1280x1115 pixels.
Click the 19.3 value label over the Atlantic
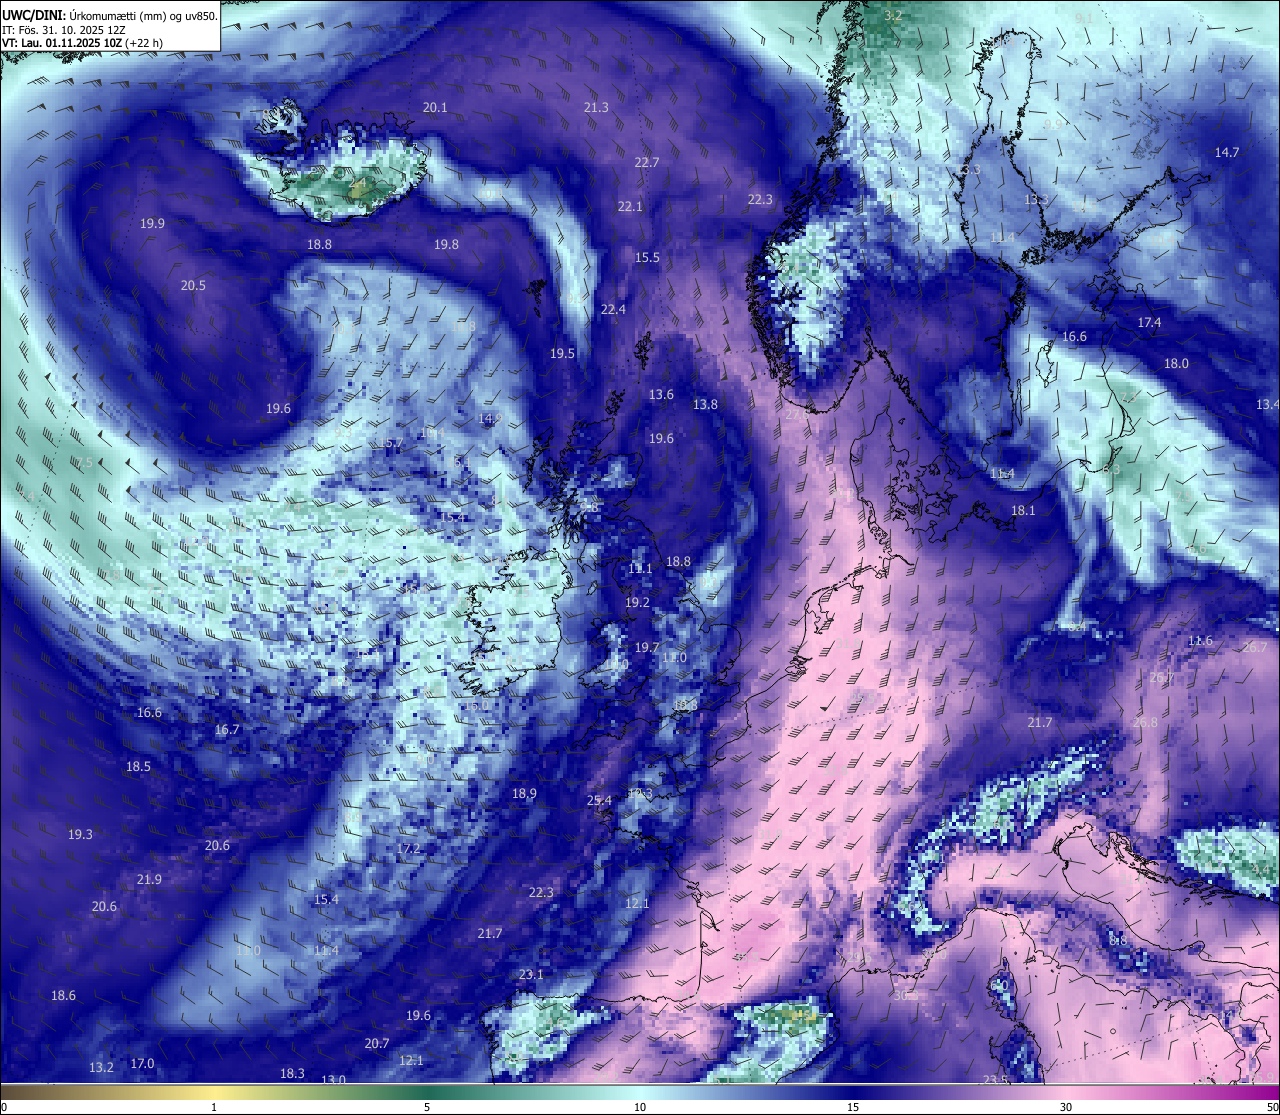pyautogui.click(x=80, y=834)
